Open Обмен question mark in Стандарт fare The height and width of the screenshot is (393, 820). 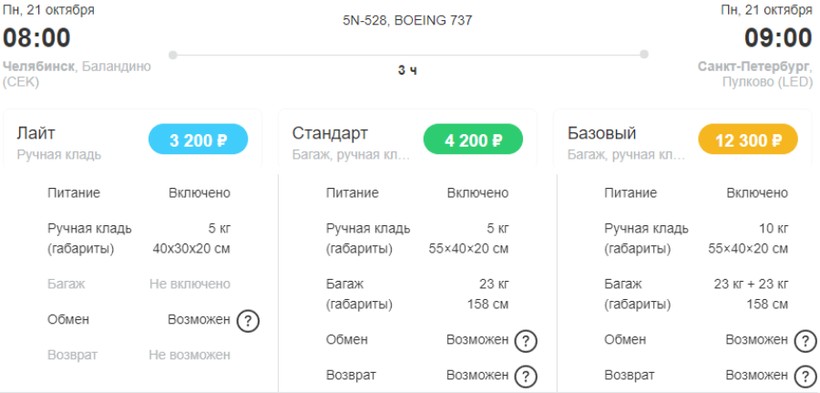pos(526,341)
